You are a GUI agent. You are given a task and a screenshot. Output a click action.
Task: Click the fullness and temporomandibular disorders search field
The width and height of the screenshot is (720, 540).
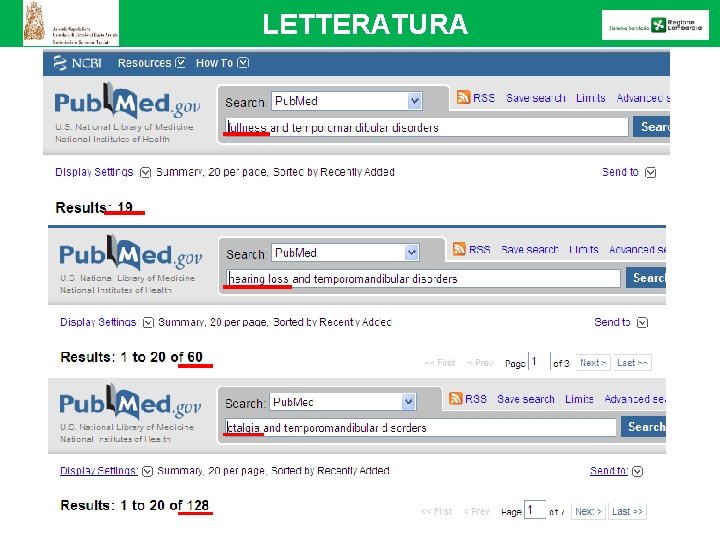tap(427, 127)
